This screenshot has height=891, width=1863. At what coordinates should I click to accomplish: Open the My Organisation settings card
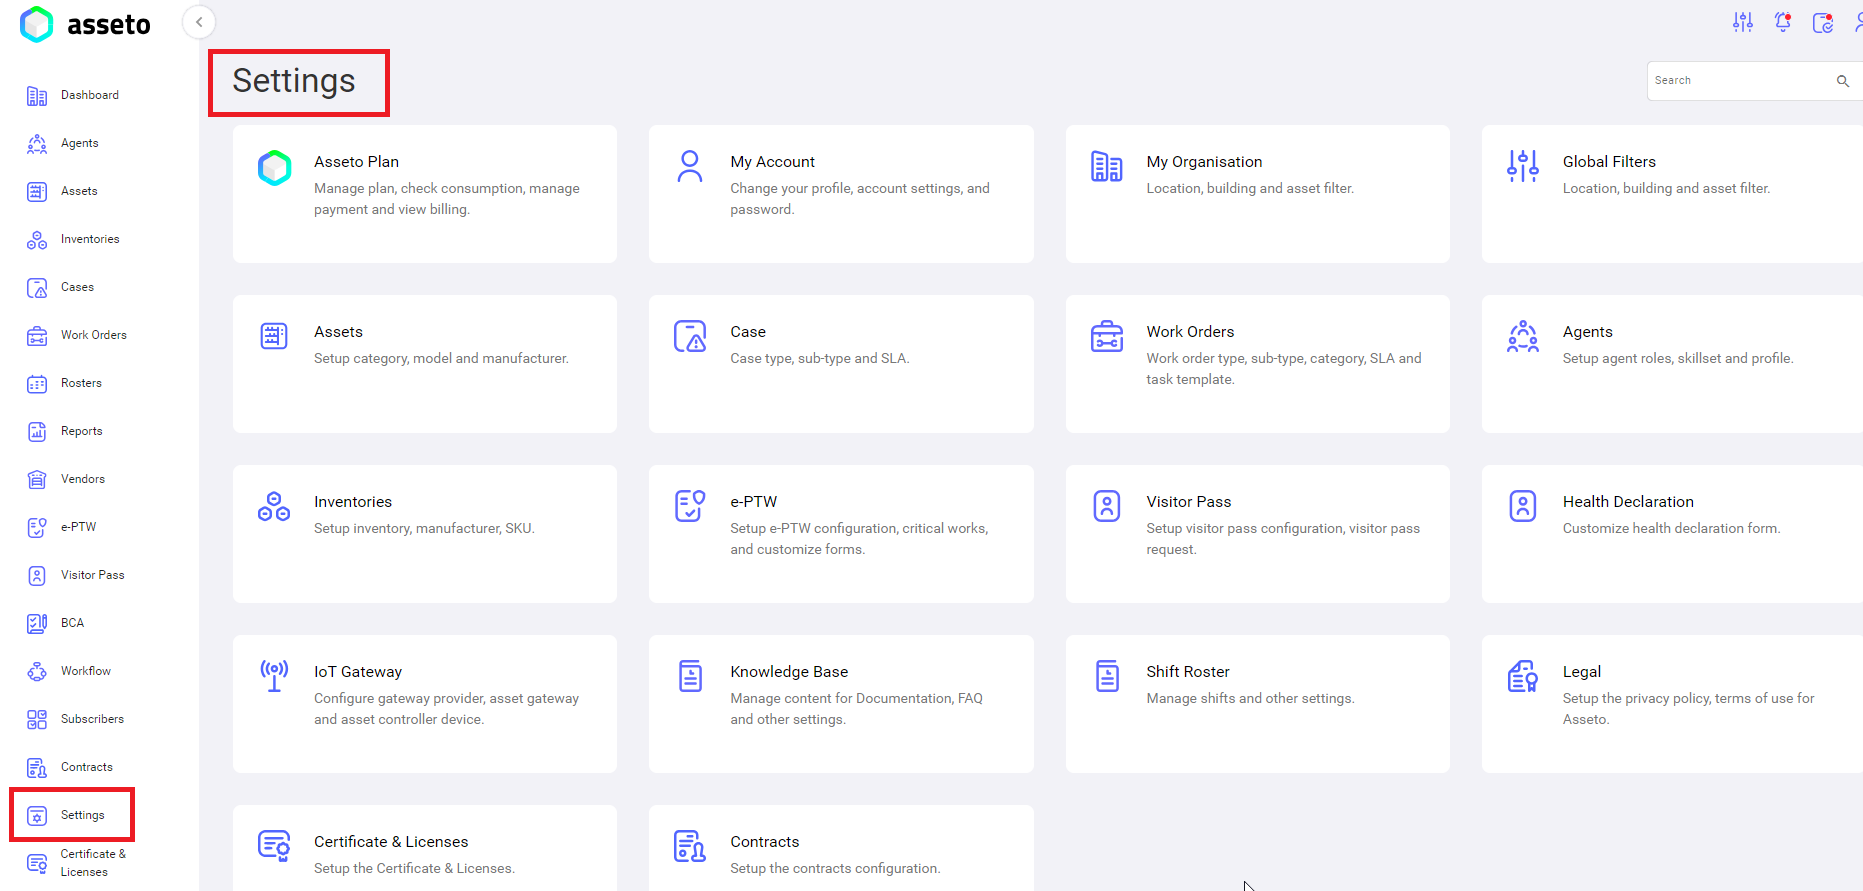pos(1257,194)
